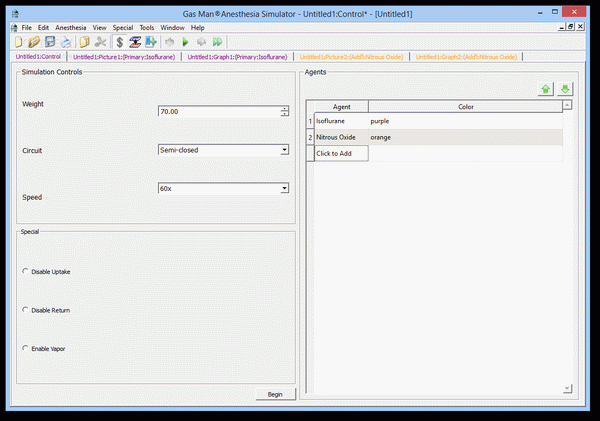Image resolution: width=600 pixels, height=421 pixels.
Task: Open the Speed dropdown showing 60x
Action: click(x=284, y=188)
